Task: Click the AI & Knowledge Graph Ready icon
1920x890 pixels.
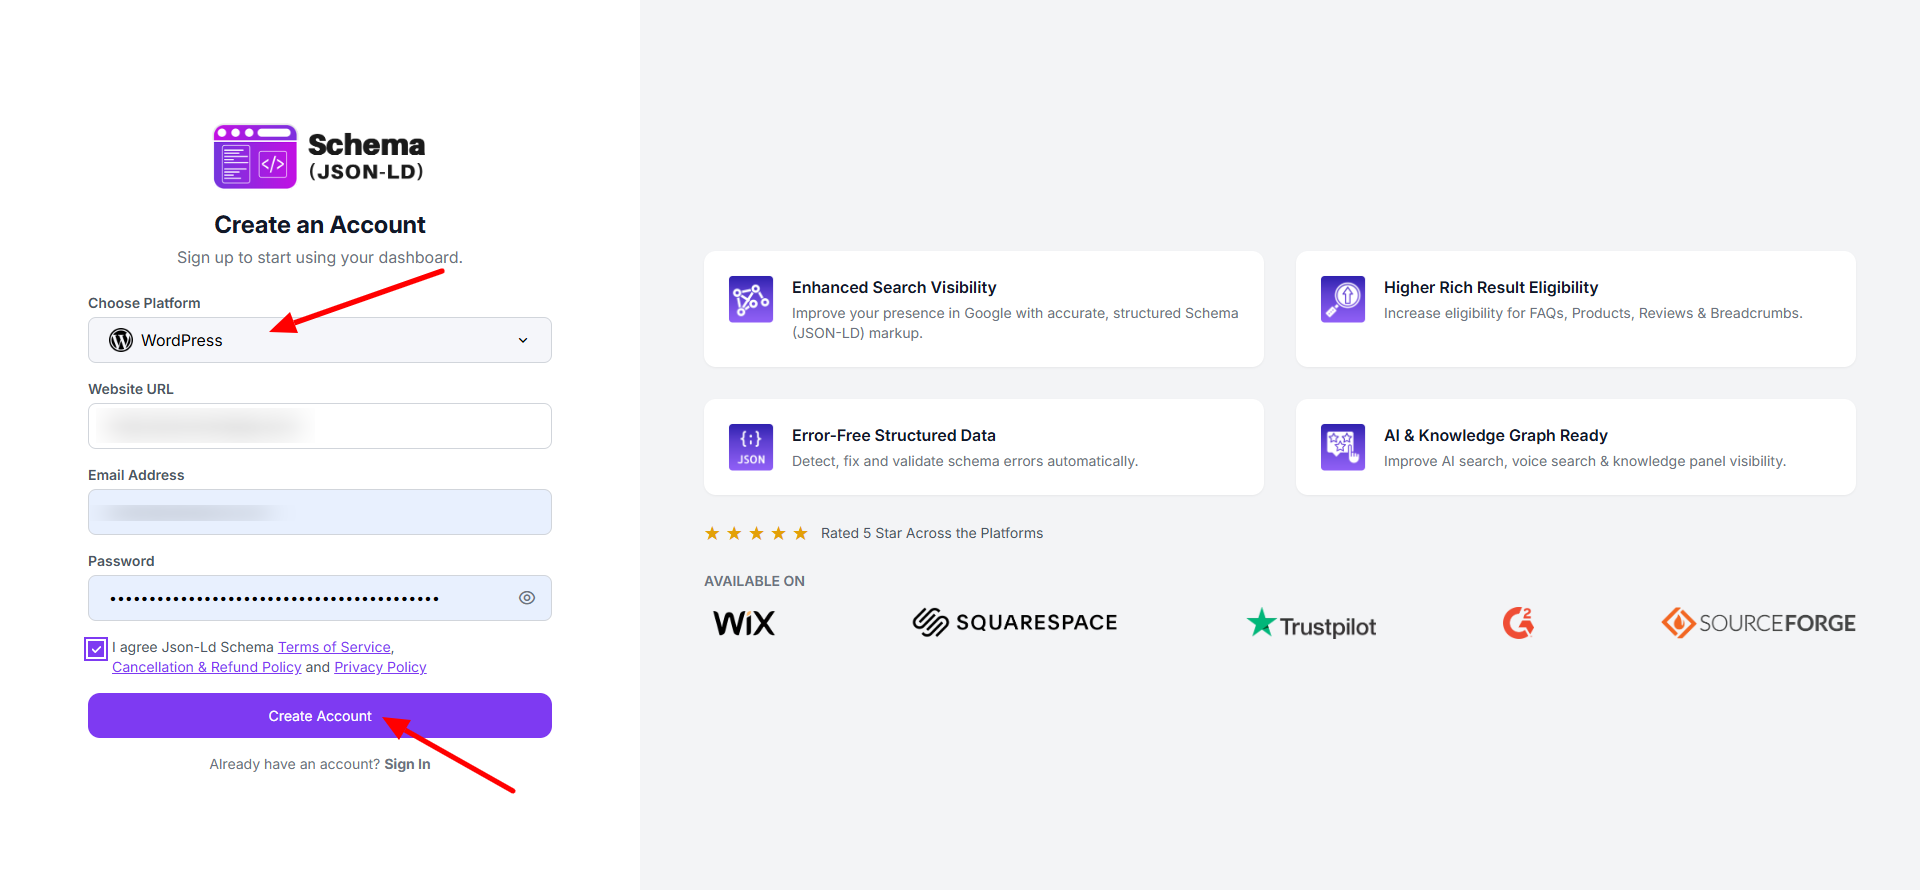Action: point(1342,447)
